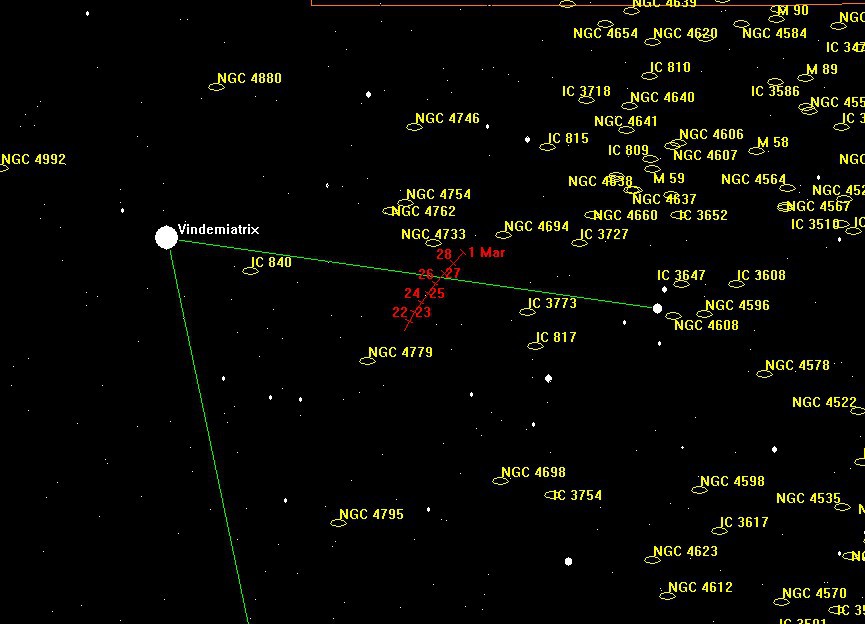Click the M 58 galaxy symbol

[752, 151]
